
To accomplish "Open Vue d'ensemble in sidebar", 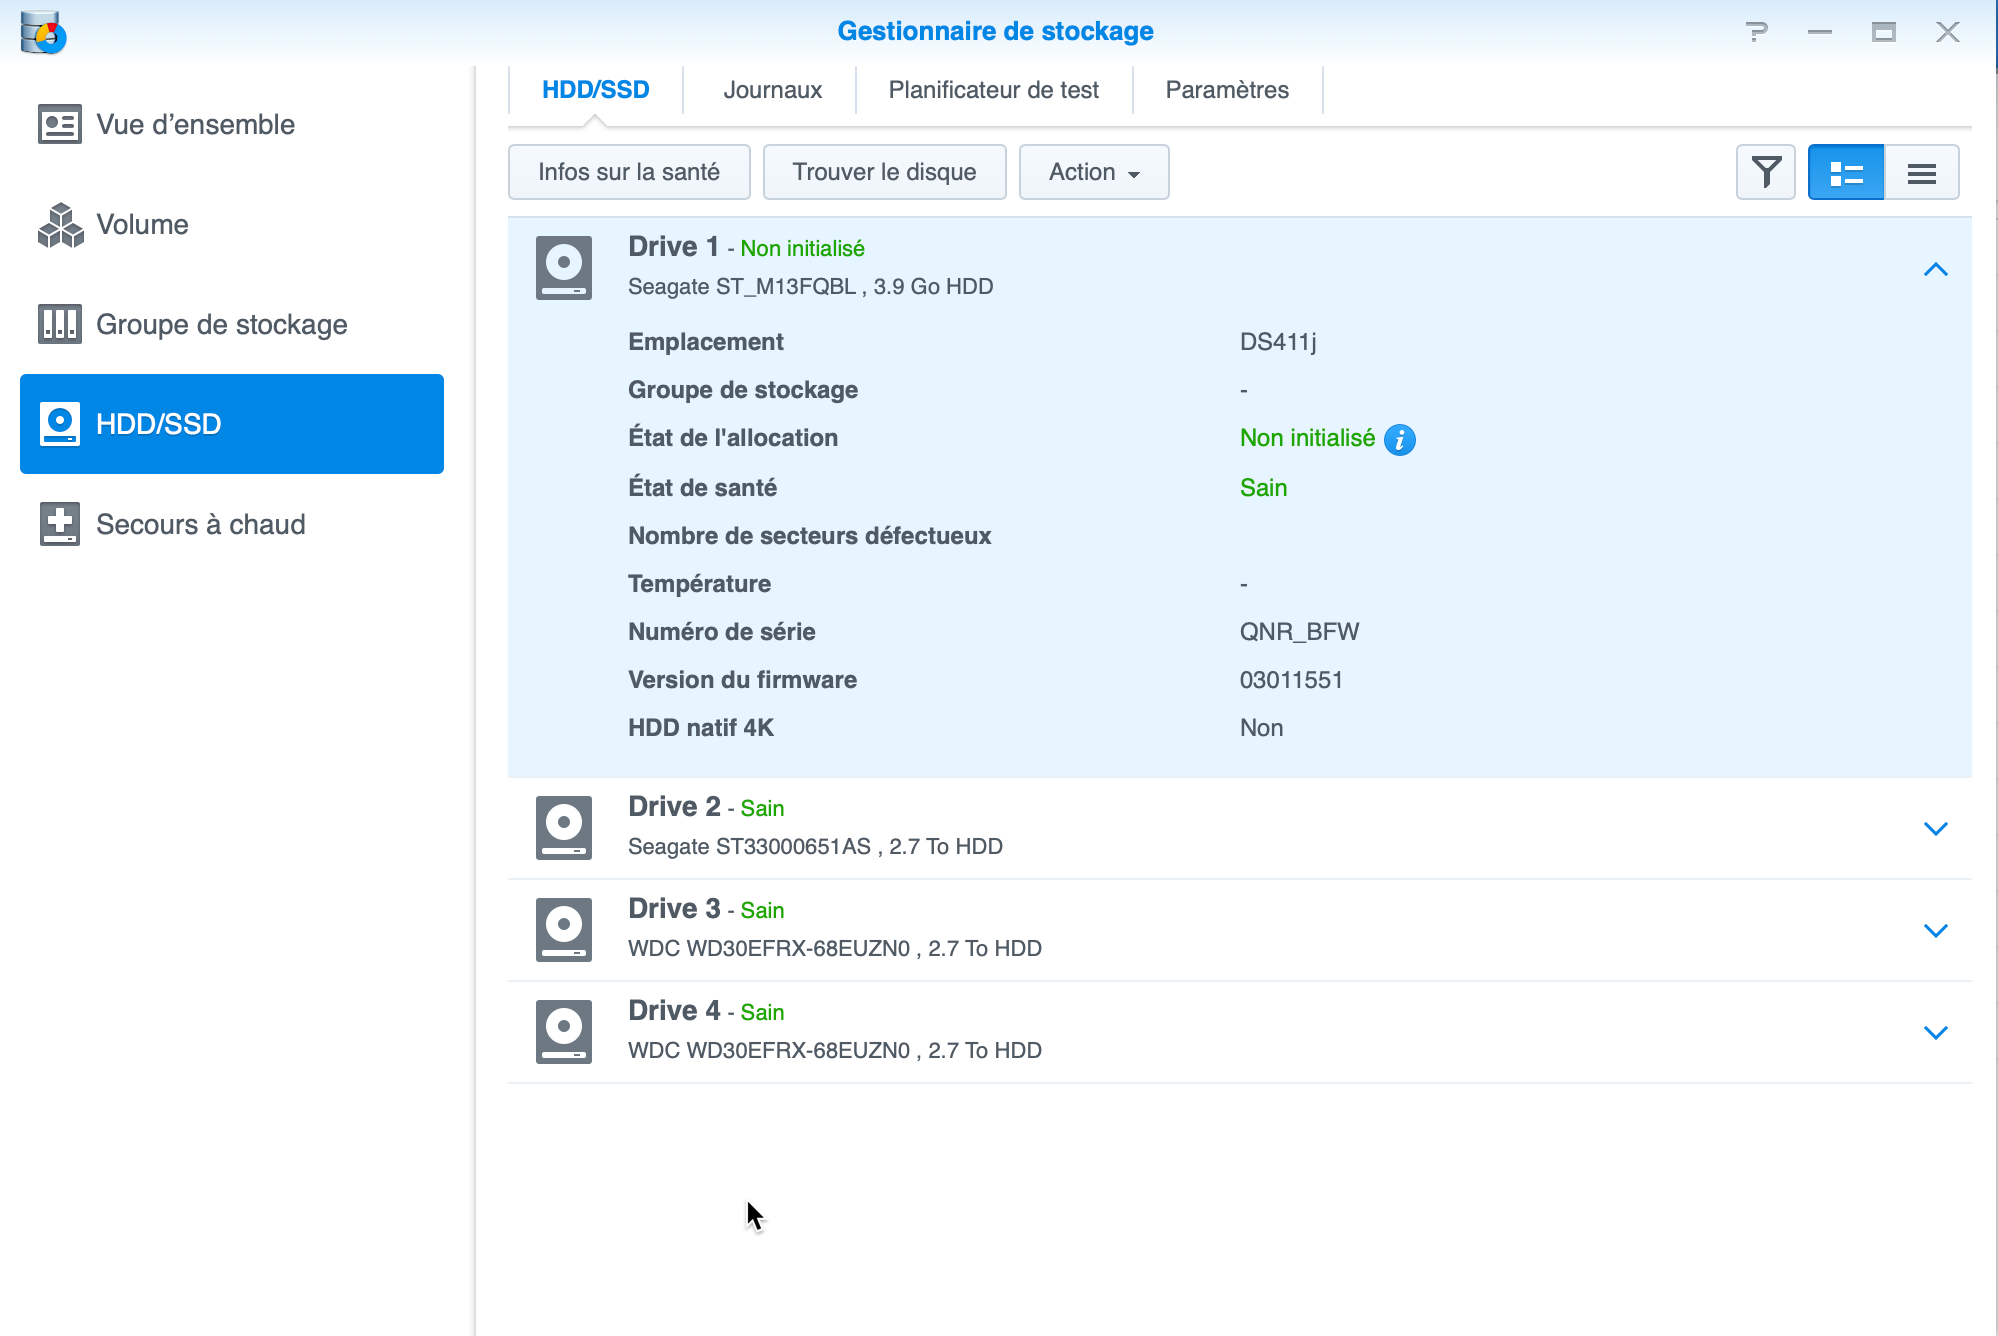I will coord(195,124).
